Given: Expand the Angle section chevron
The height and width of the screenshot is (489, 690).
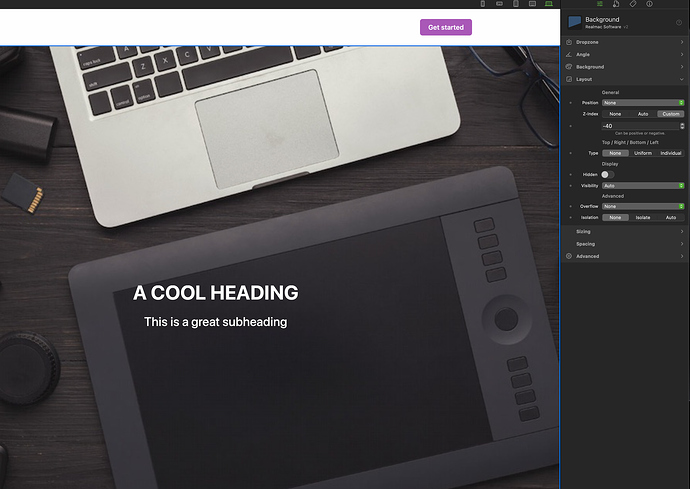Looking at the screenshot, I should click(682, 55).
